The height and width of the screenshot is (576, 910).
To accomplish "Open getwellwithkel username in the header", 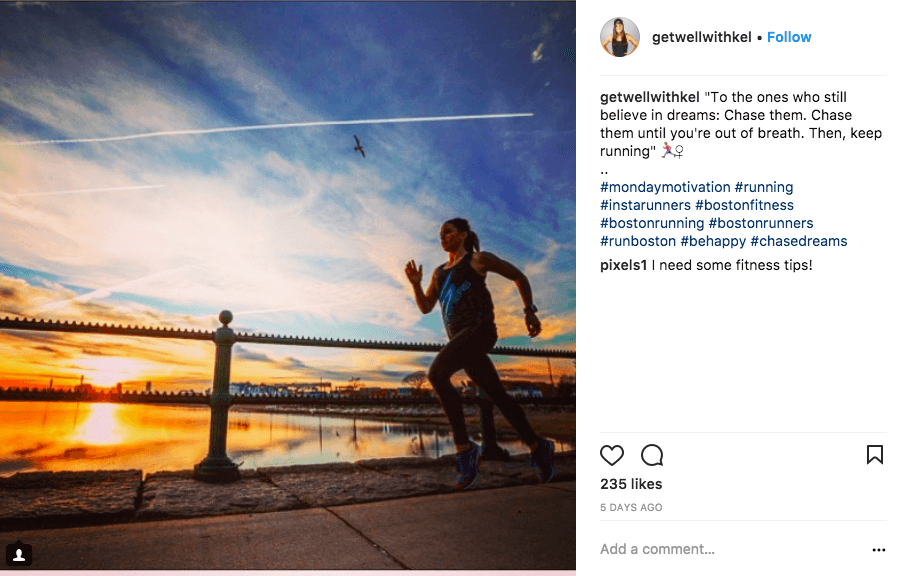I will [702, 37].
